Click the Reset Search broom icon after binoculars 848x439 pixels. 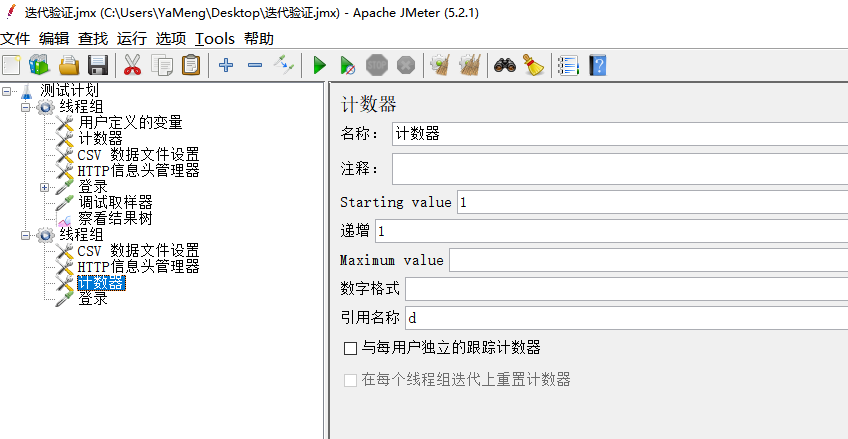click(532, 66)
